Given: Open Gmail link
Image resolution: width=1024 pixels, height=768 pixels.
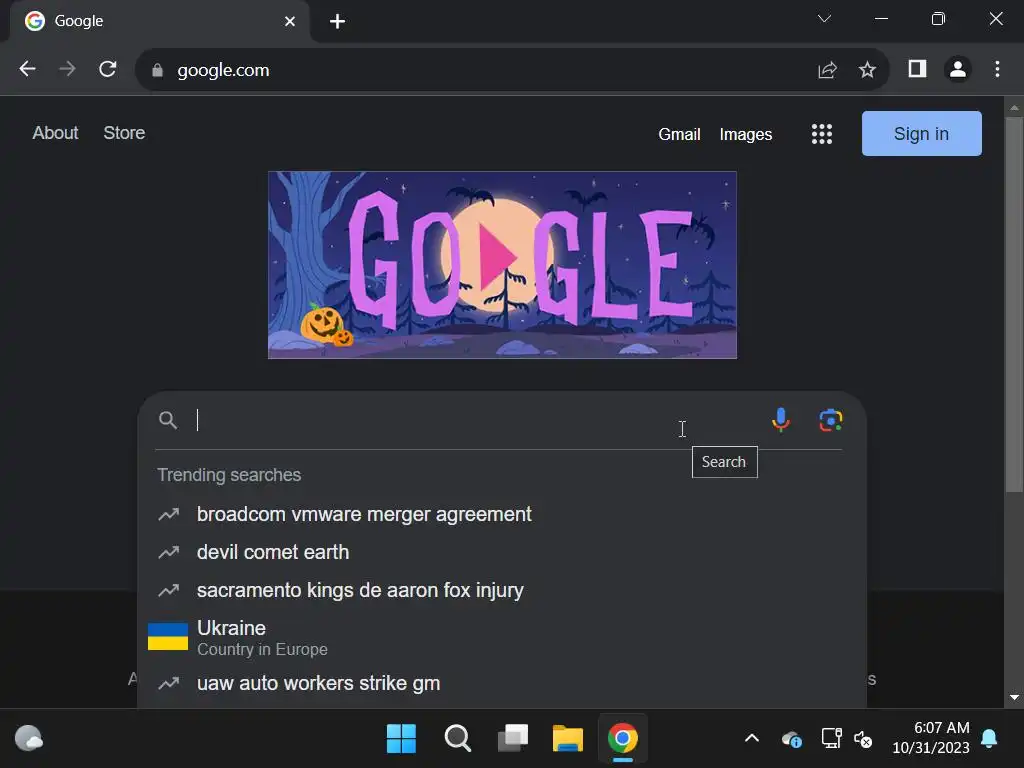Looking at the screenshot, I should [679, 135].
